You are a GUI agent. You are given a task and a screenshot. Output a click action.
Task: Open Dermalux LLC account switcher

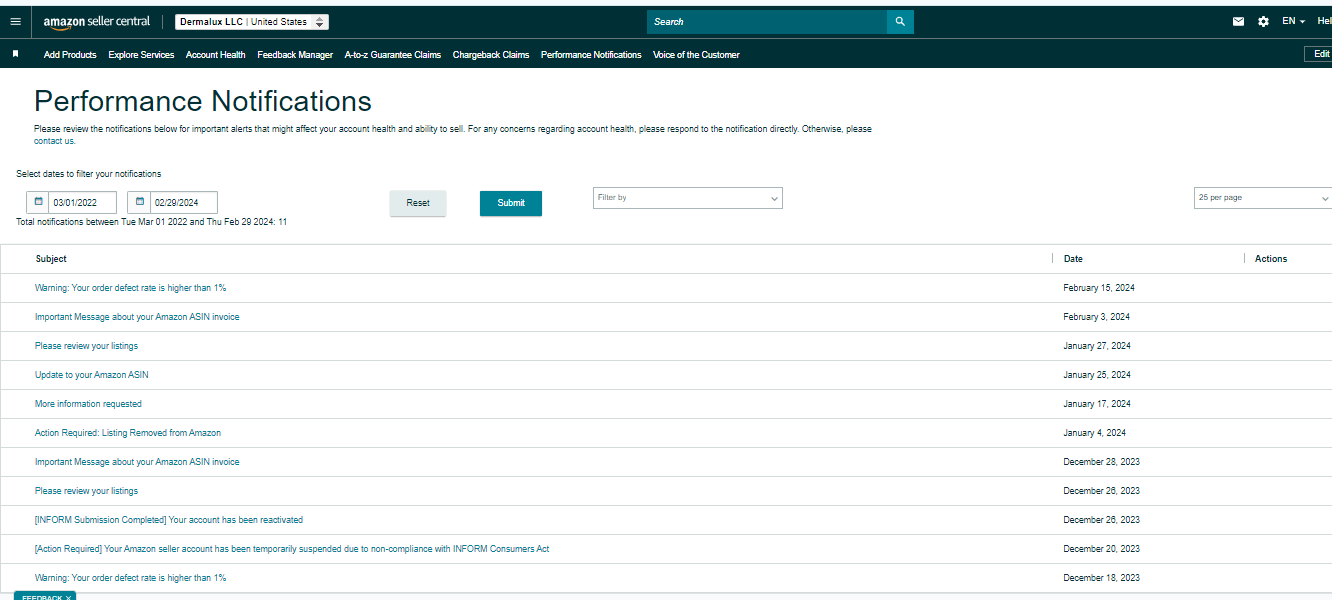point(251,22)
